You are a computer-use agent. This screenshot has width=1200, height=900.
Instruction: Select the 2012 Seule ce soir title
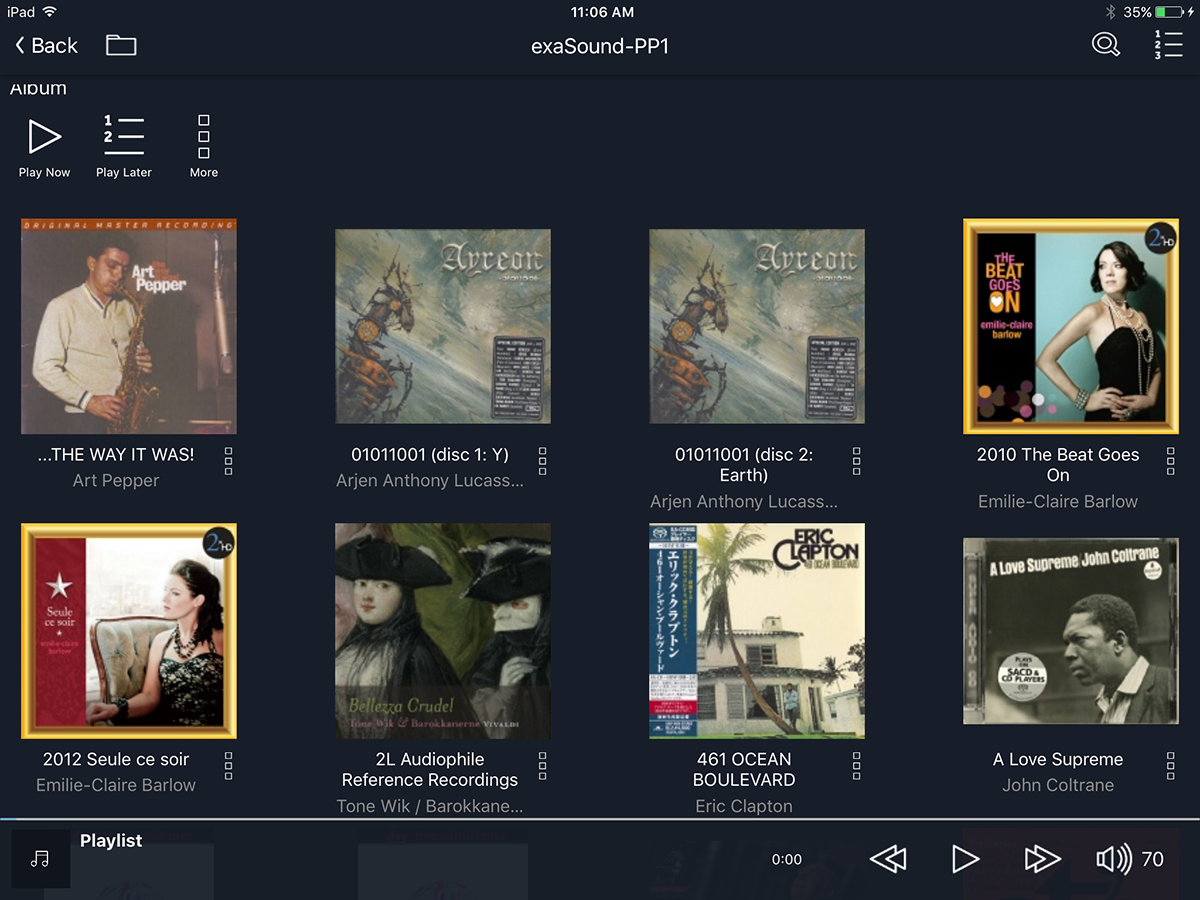116,760
